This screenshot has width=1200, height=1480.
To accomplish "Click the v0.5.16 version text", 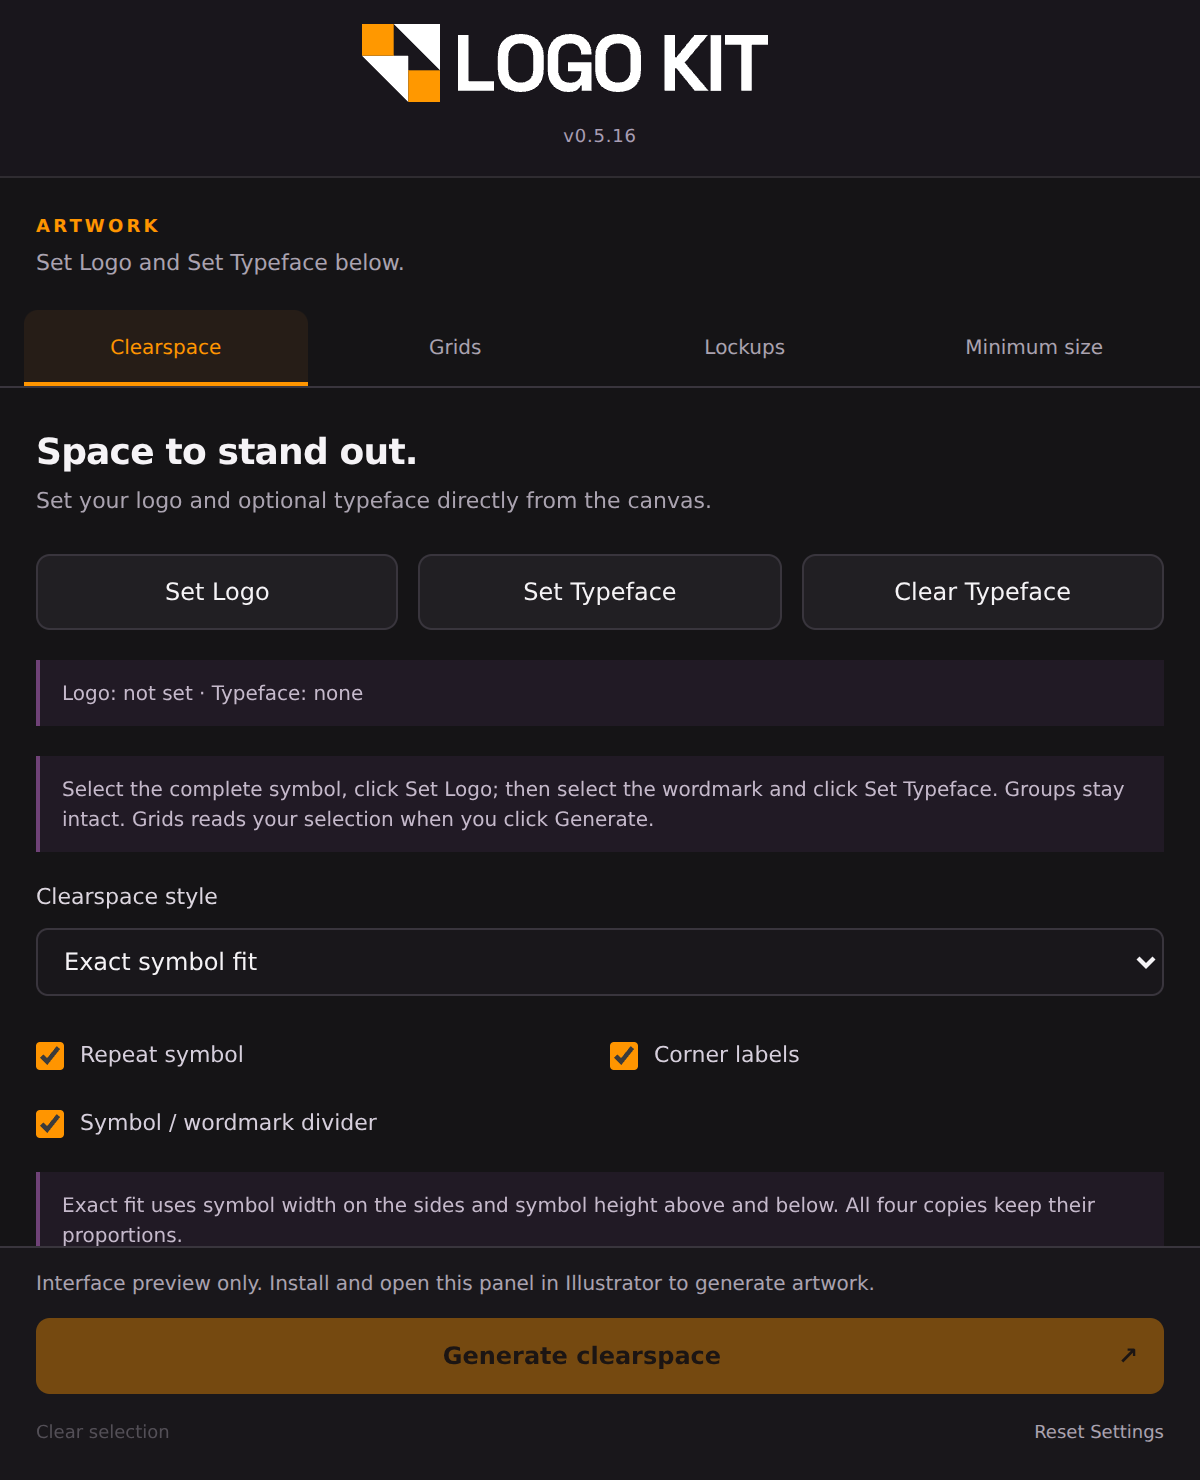I will tap(600, 136).
